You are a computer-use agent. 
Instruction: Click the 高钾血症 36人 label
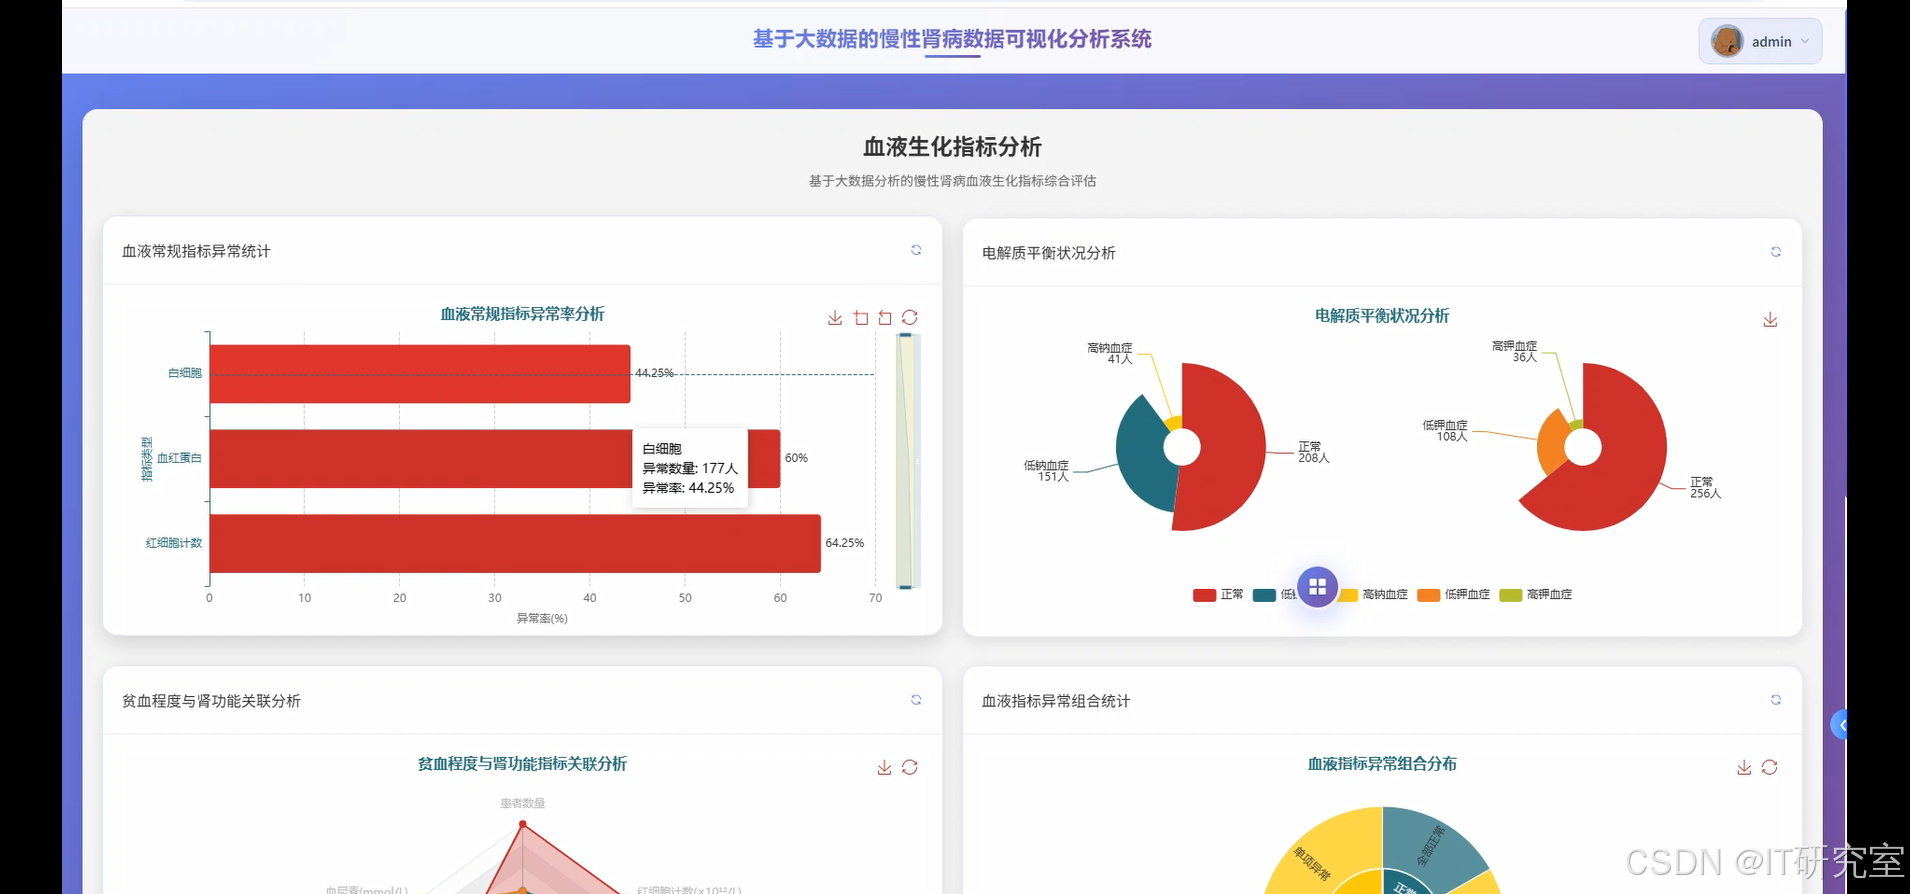[x=1515, y=351]
